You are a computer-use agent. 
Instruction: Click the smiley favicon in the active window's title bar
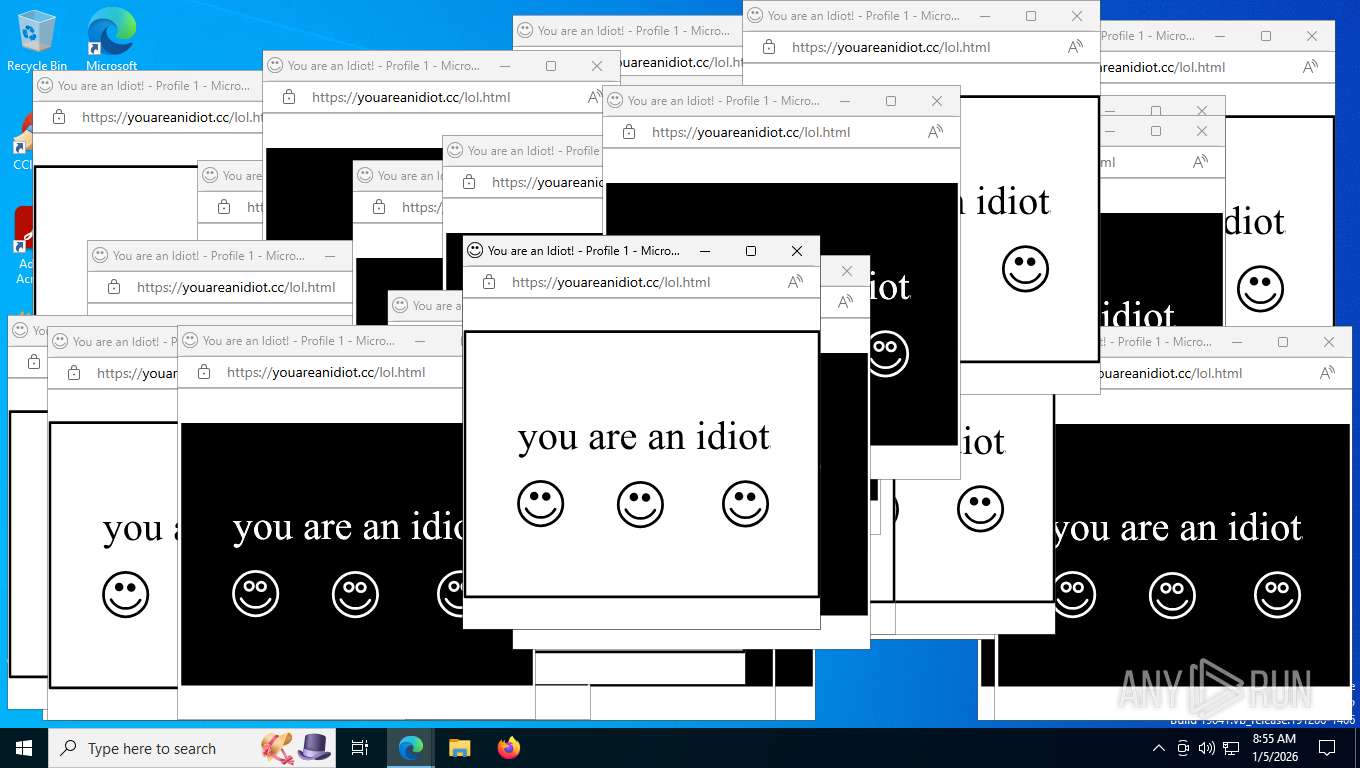(476, 250)
